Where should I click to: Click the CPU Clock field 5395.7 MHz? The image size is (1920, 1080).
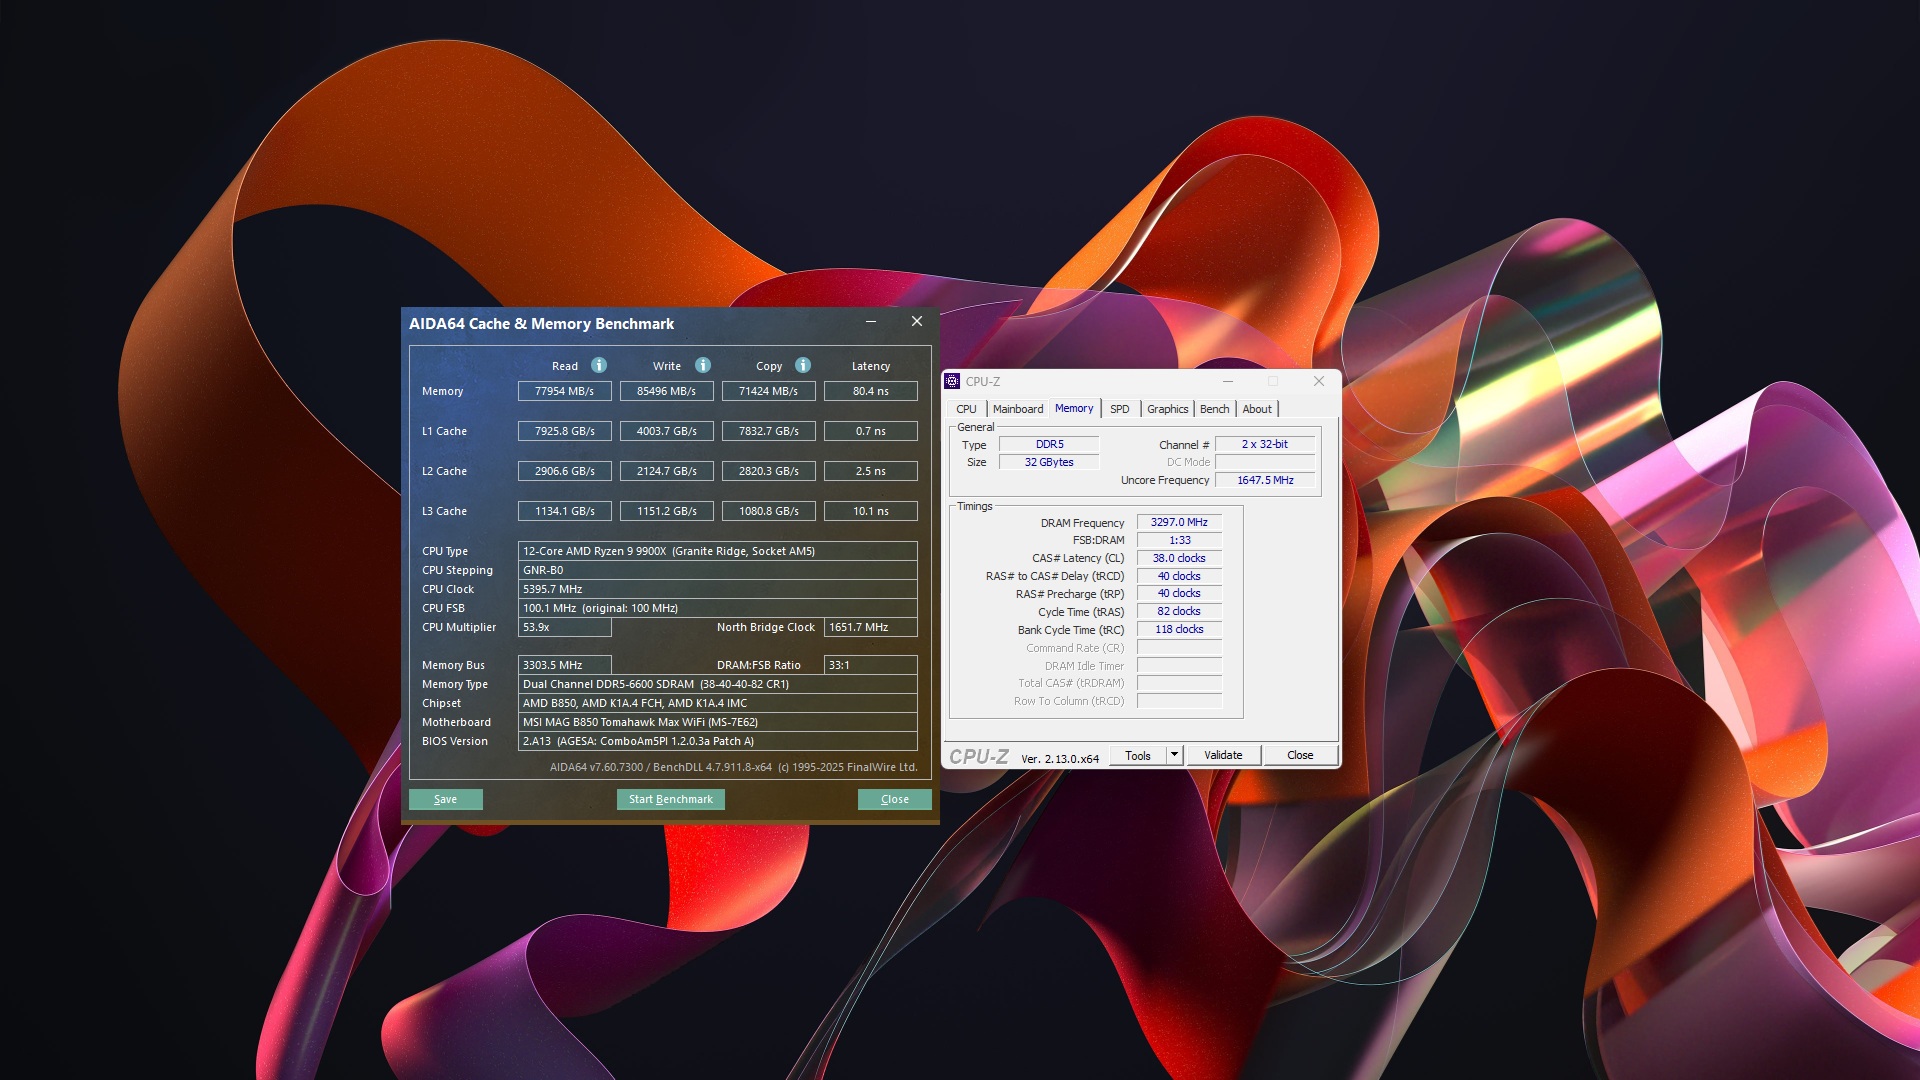click(718, 589)
